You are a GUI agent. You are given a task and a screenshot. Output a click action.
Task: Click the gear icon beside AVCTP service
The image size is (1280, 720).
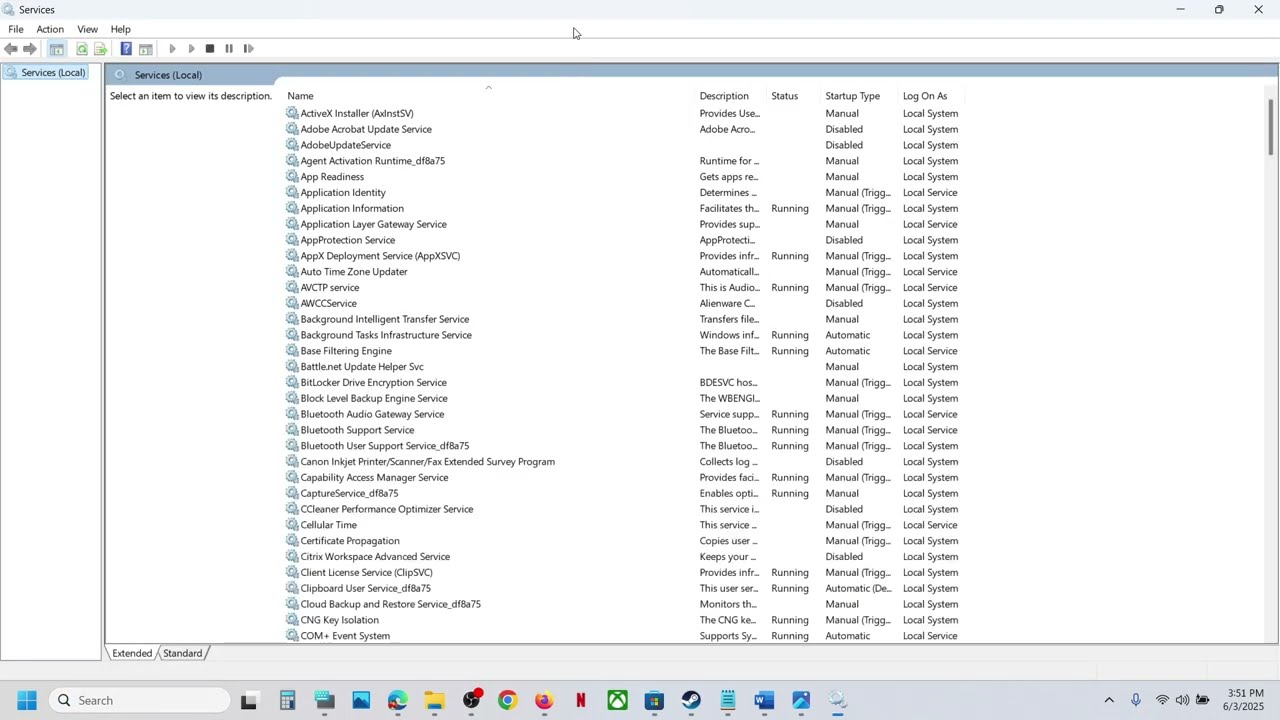tap(292, 287)
